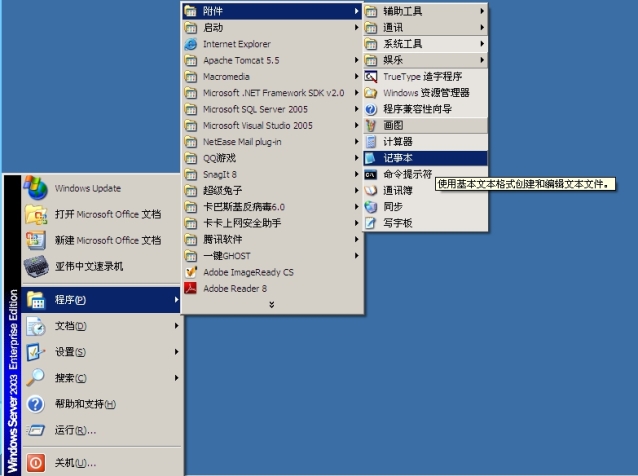This screenshot has width=638, height=476.
Task: Click the 帮助和支持 question mark icon
Action: [x=35, y=404]
